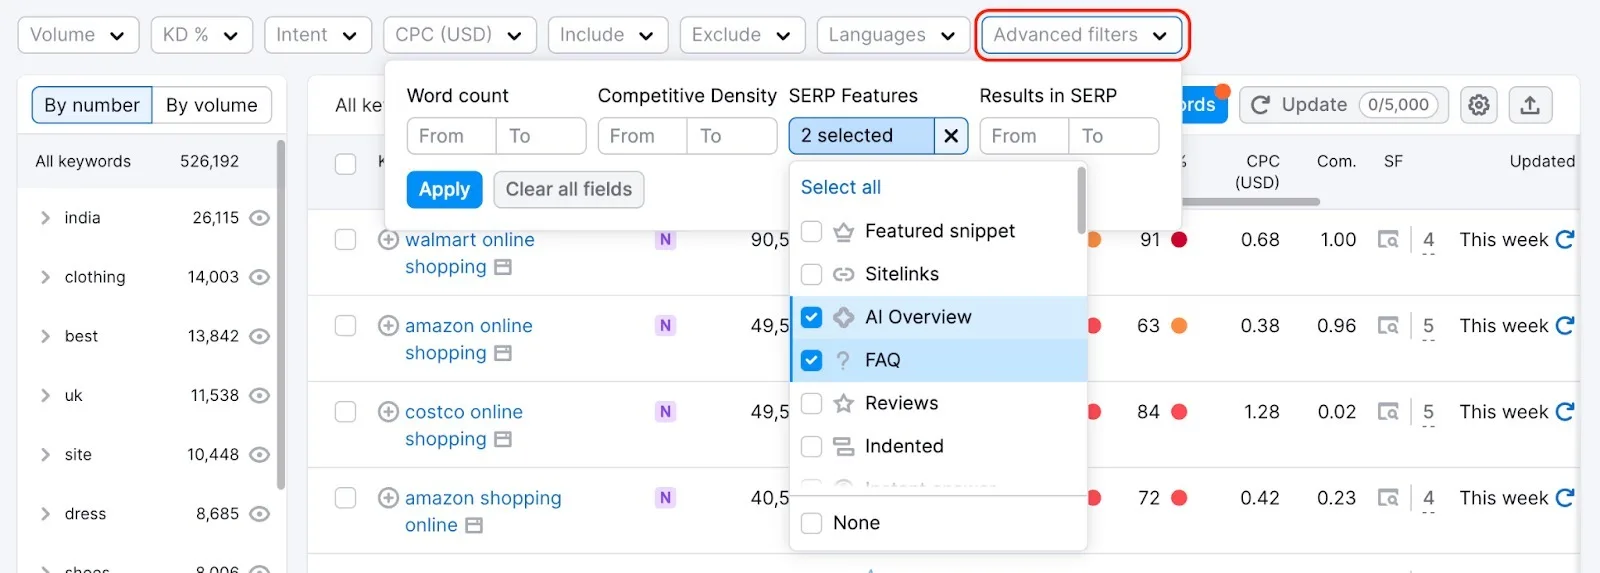Viewport: 1600px width, 573px height.
Task: Open the walmart online shopping keyword link
Action: (469, 253)
